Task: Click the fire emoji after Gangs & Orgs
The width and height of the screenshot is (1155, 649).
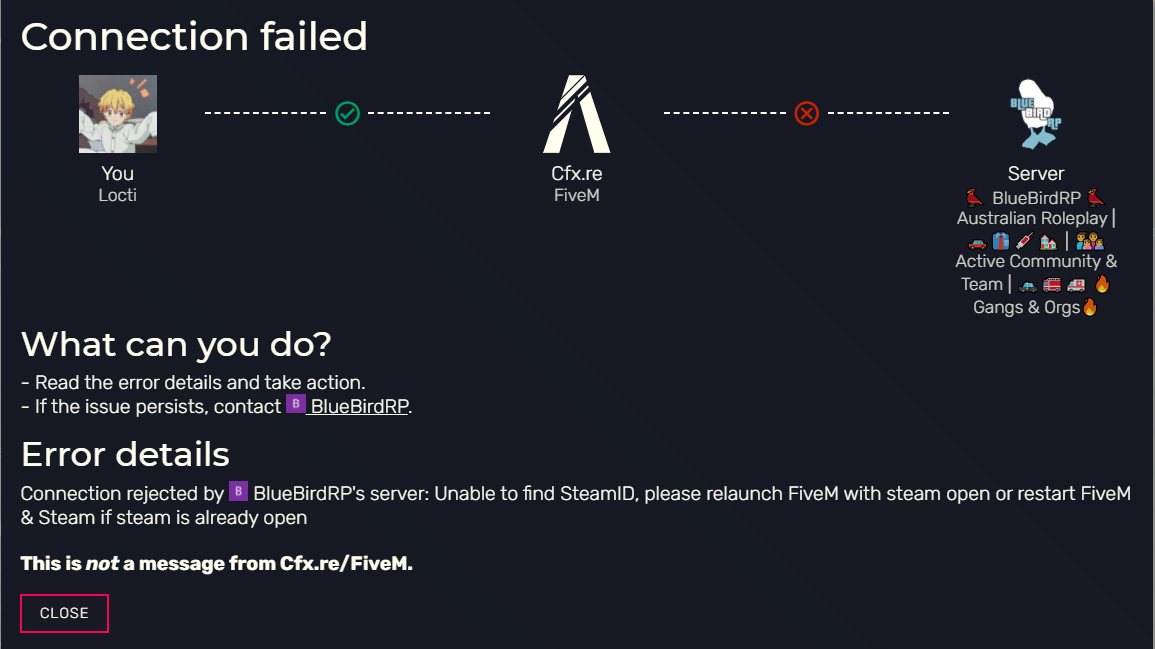Action: 1090,307
